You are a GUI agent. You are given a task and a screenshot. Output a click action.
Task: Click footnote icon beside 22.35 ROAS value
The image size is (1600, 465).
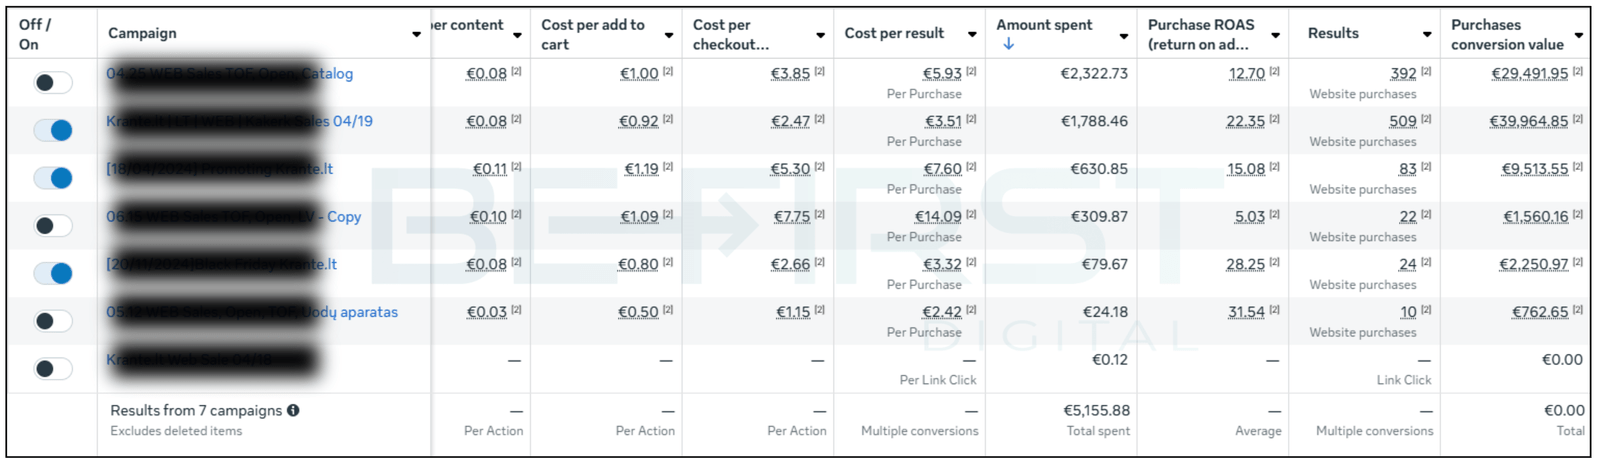click(1274, 119)
